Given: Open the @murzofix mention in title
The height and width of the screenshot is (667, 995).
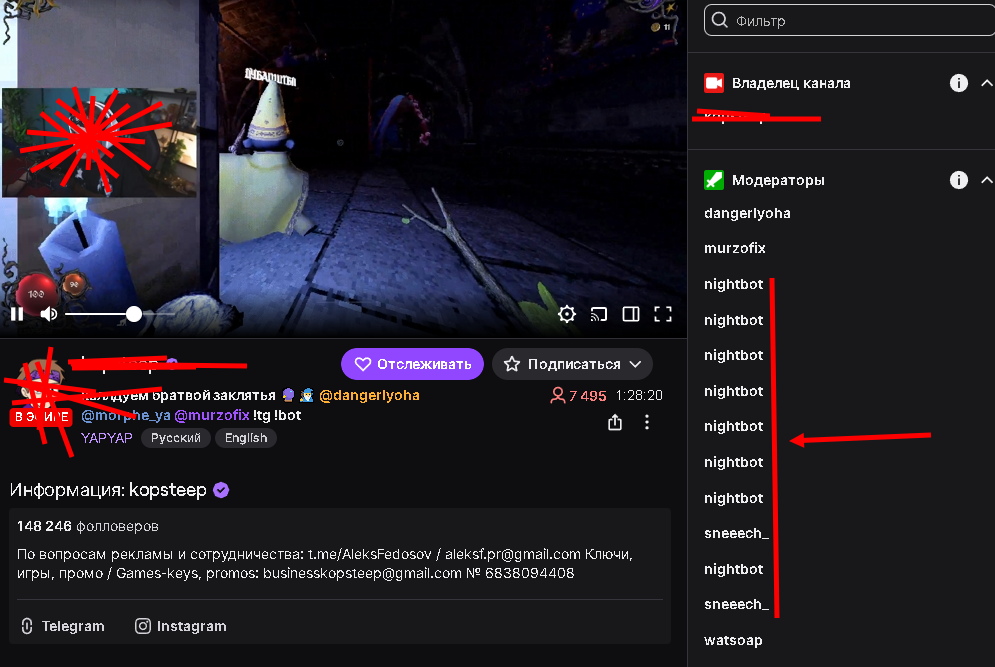Looking at the screenshot, I should [212, 416].
